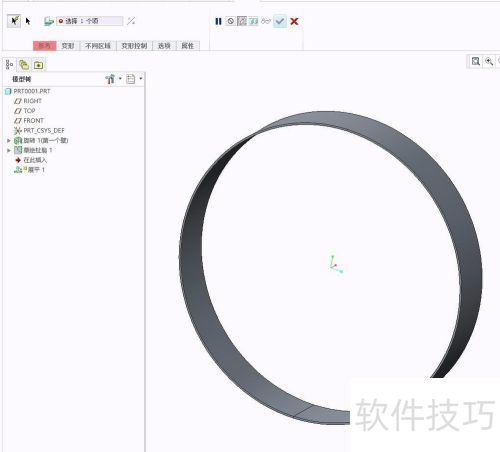The image size is (500, 452).
Task: Click the flip direction slash icon
Action: (x=131, y=21)
